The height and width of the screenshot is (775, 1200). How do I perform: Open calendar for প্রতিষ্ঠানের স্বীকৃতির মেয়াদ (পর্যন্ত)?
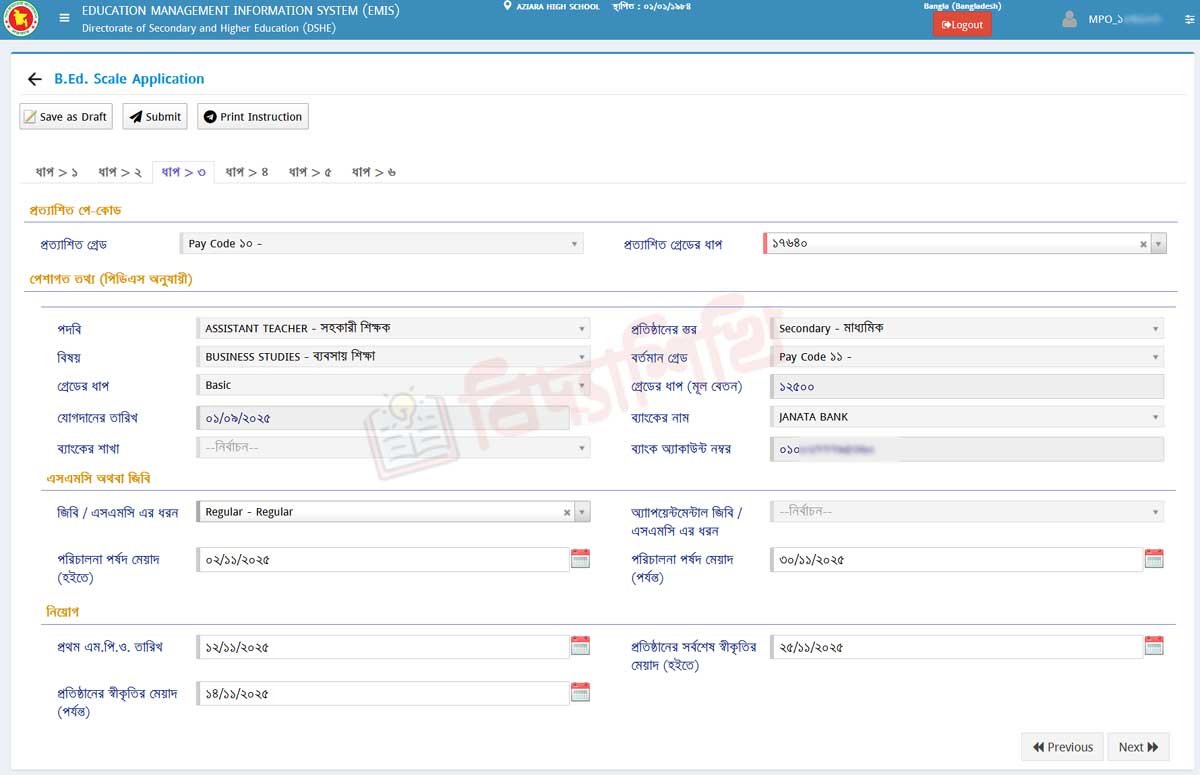580,692
